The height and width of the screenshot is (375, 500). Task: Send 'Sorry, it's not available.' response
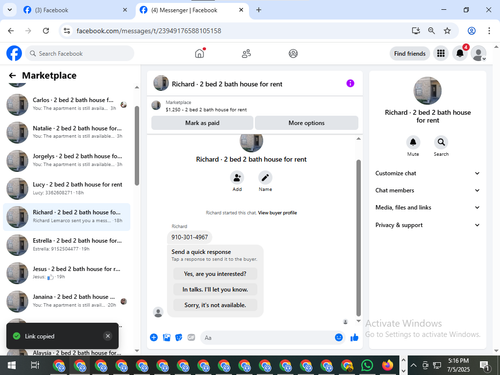coord(215,305)
